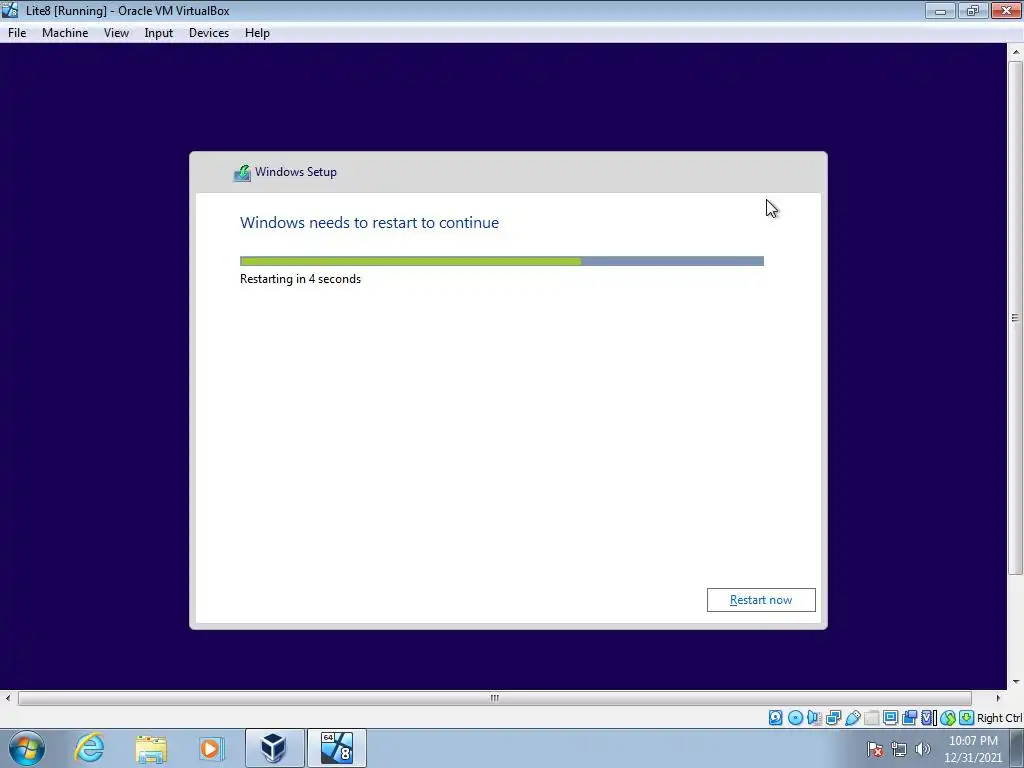Select the Lite8 VM taskbar button
1024x768 pixels.
coord(337,748)
